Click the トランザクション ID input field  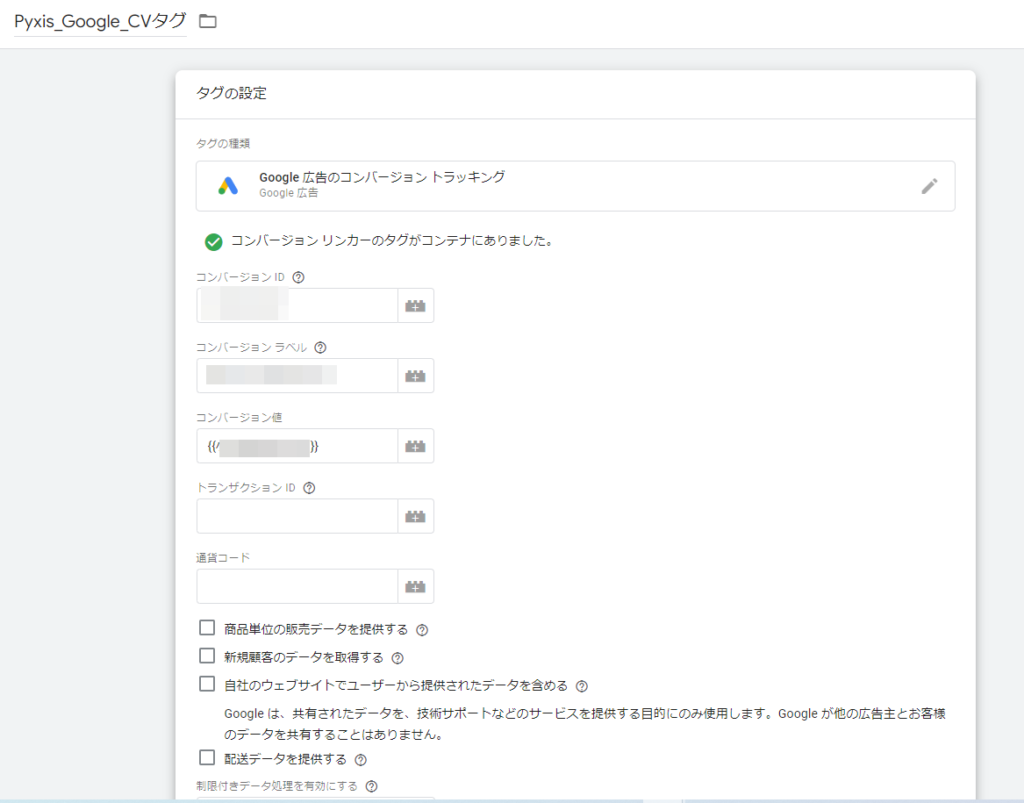tap(297, 516)
